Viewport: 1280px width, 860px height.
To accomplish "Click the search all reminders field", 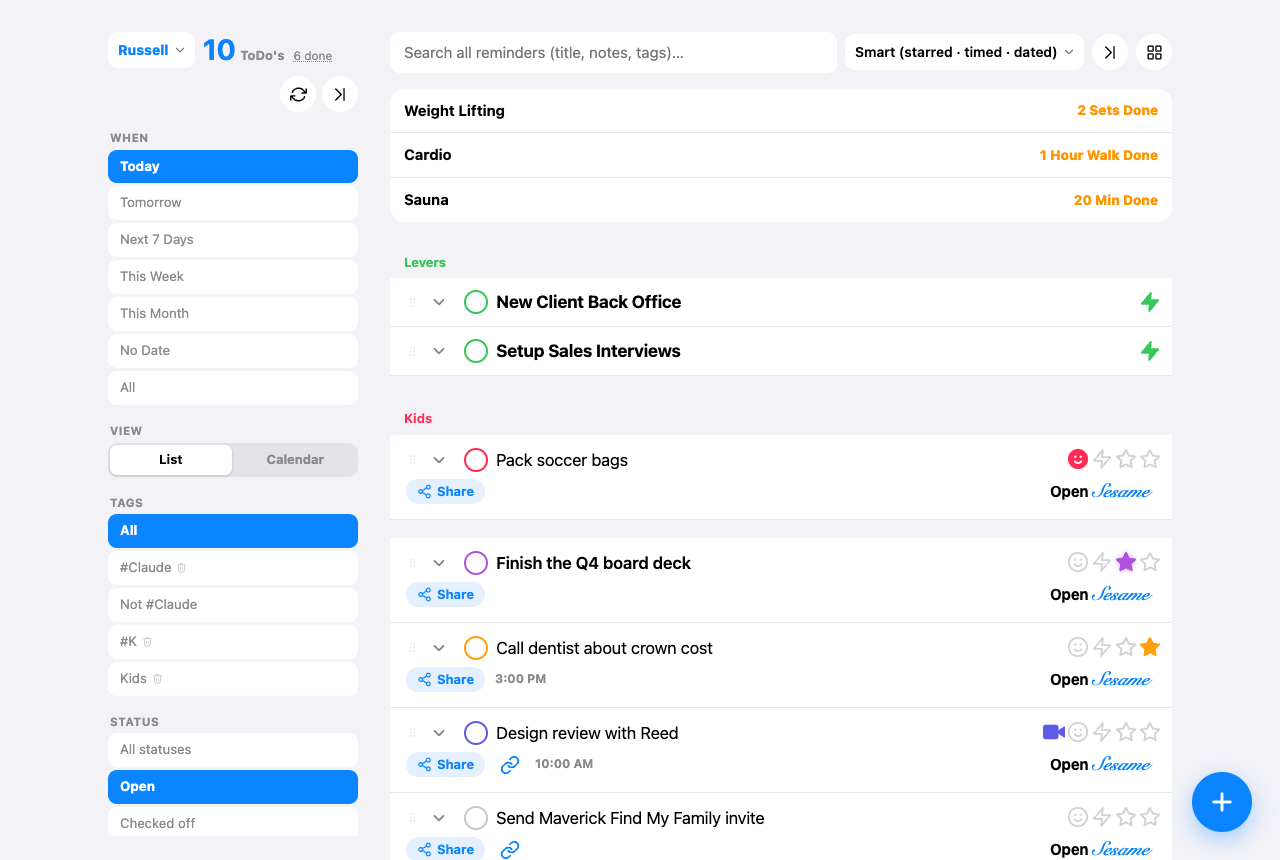I will (613, 52).
